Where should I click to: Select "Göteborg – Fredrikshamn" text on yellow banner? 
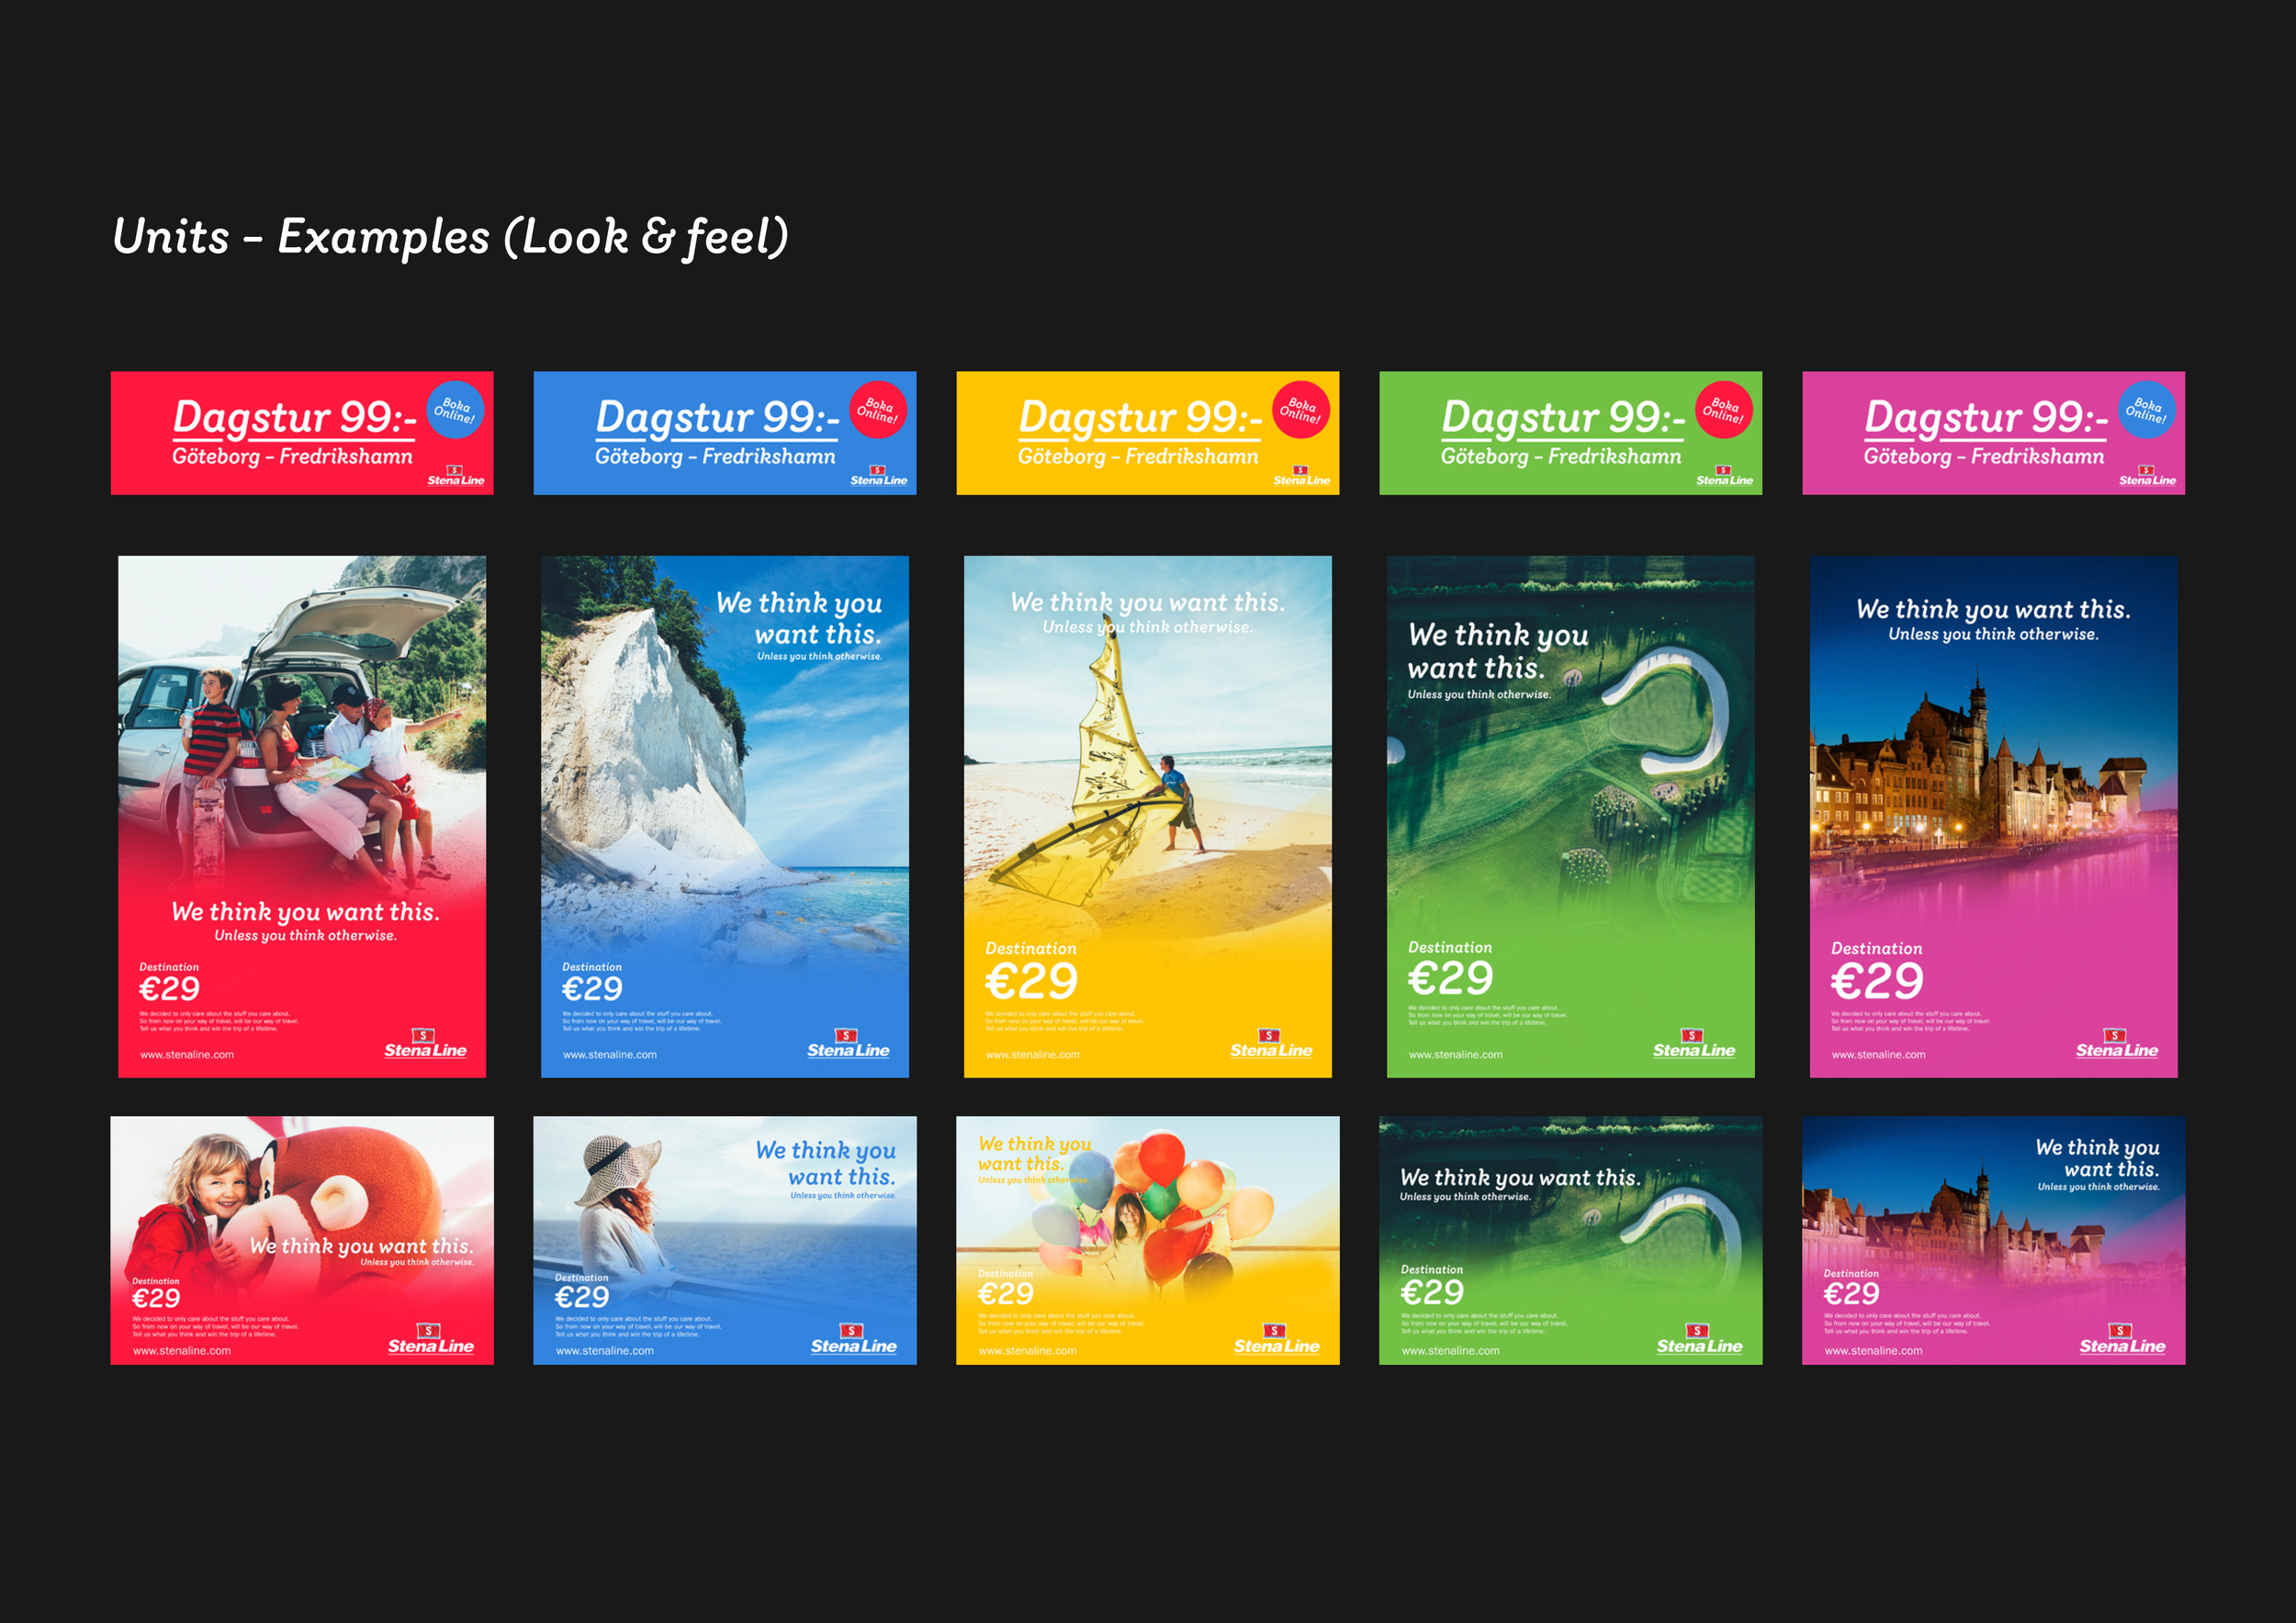click(1138, 457)
